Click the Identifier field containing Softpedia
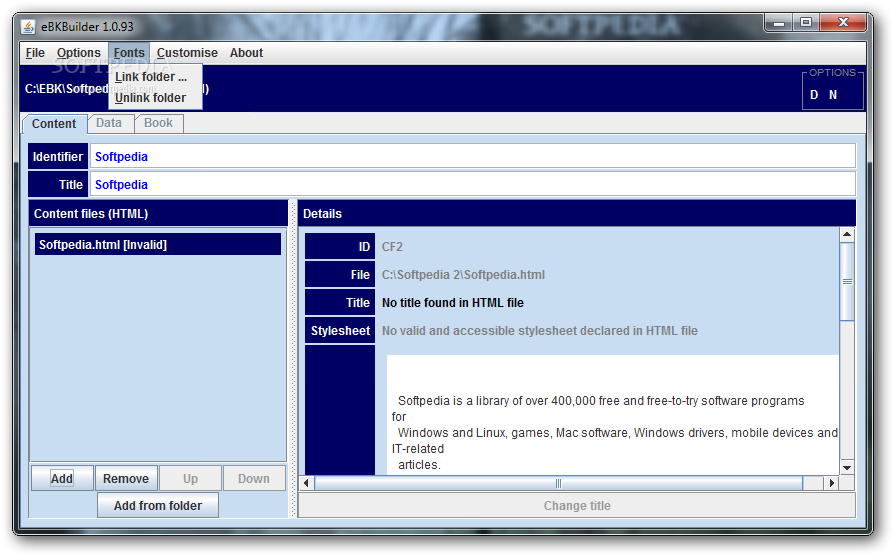This screenshot has width=894, height=556. coord(473,156)
